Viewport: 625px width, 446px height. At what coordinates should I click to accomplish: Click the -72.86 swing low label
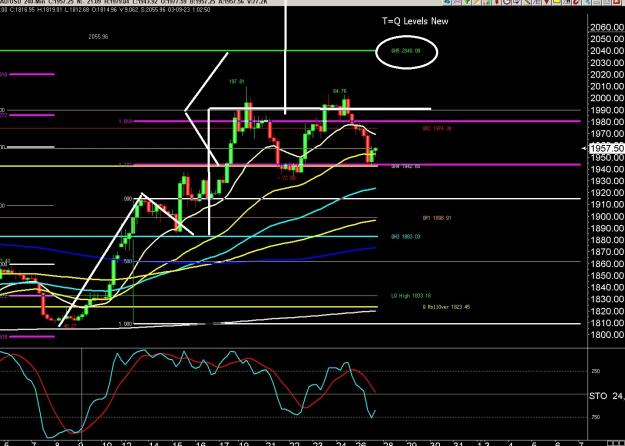point(288,178)
